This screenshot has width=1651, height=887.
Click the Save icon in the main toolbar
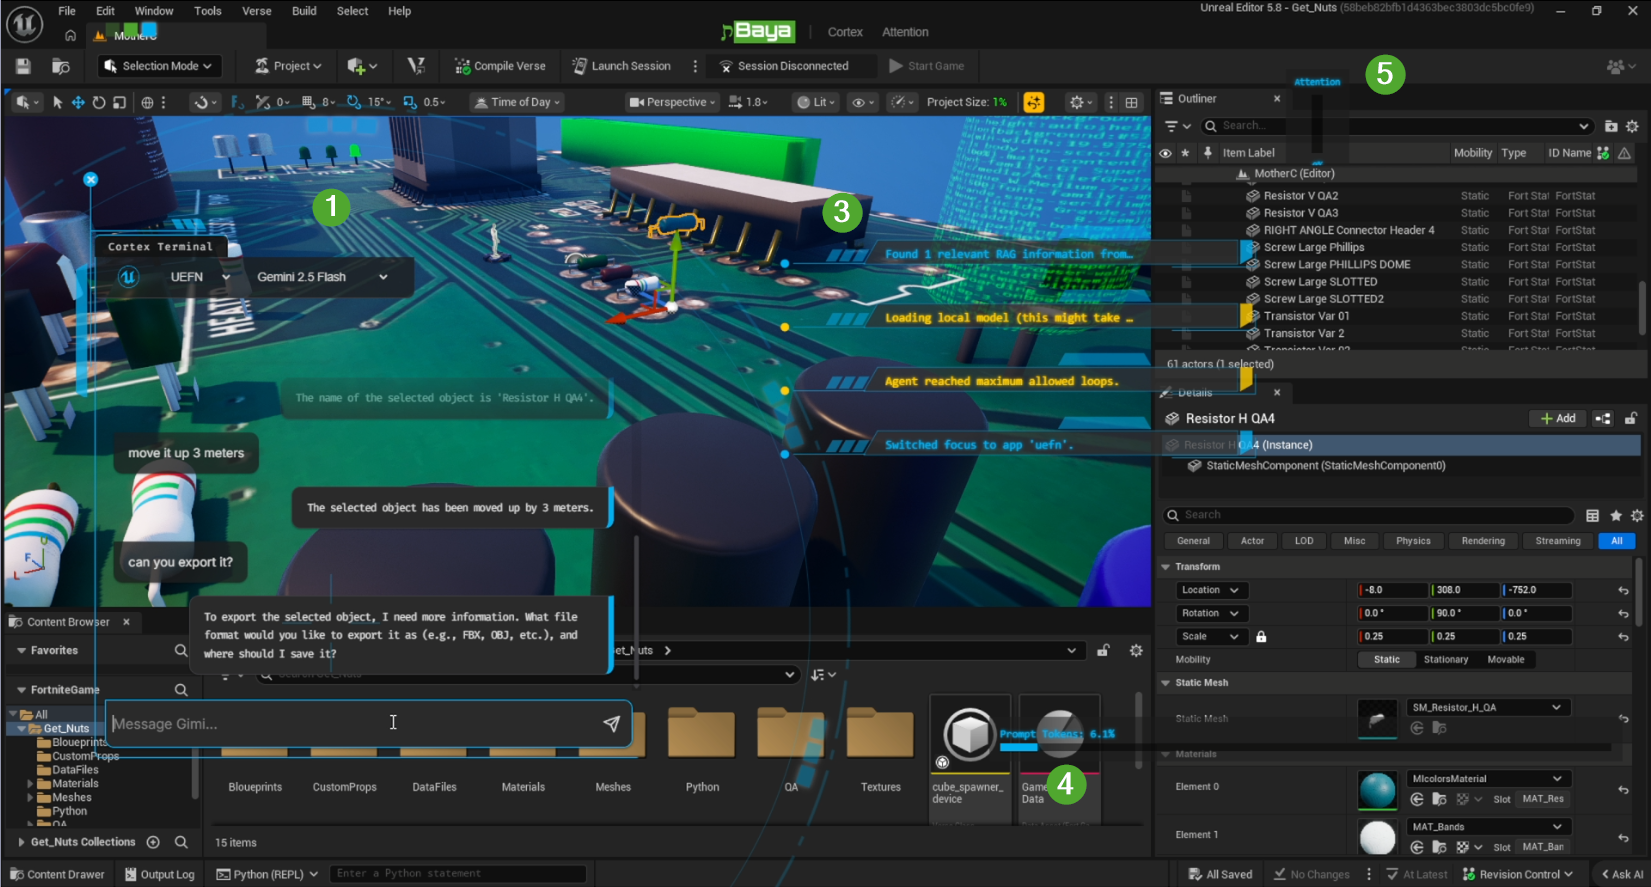23,66
